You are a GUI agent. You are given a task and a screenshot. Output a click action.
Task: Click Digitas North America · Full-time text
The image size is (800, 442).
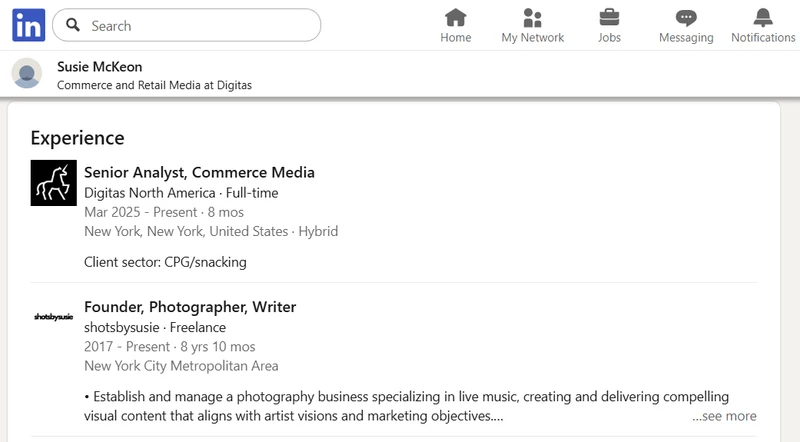tap(181, 192)
